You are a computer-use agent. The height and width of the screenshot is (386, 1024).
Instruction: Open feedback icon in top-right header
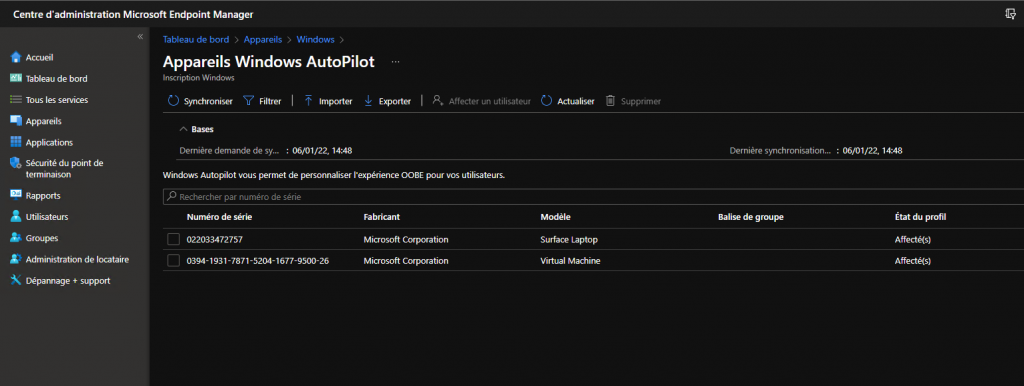[1010, 14]
